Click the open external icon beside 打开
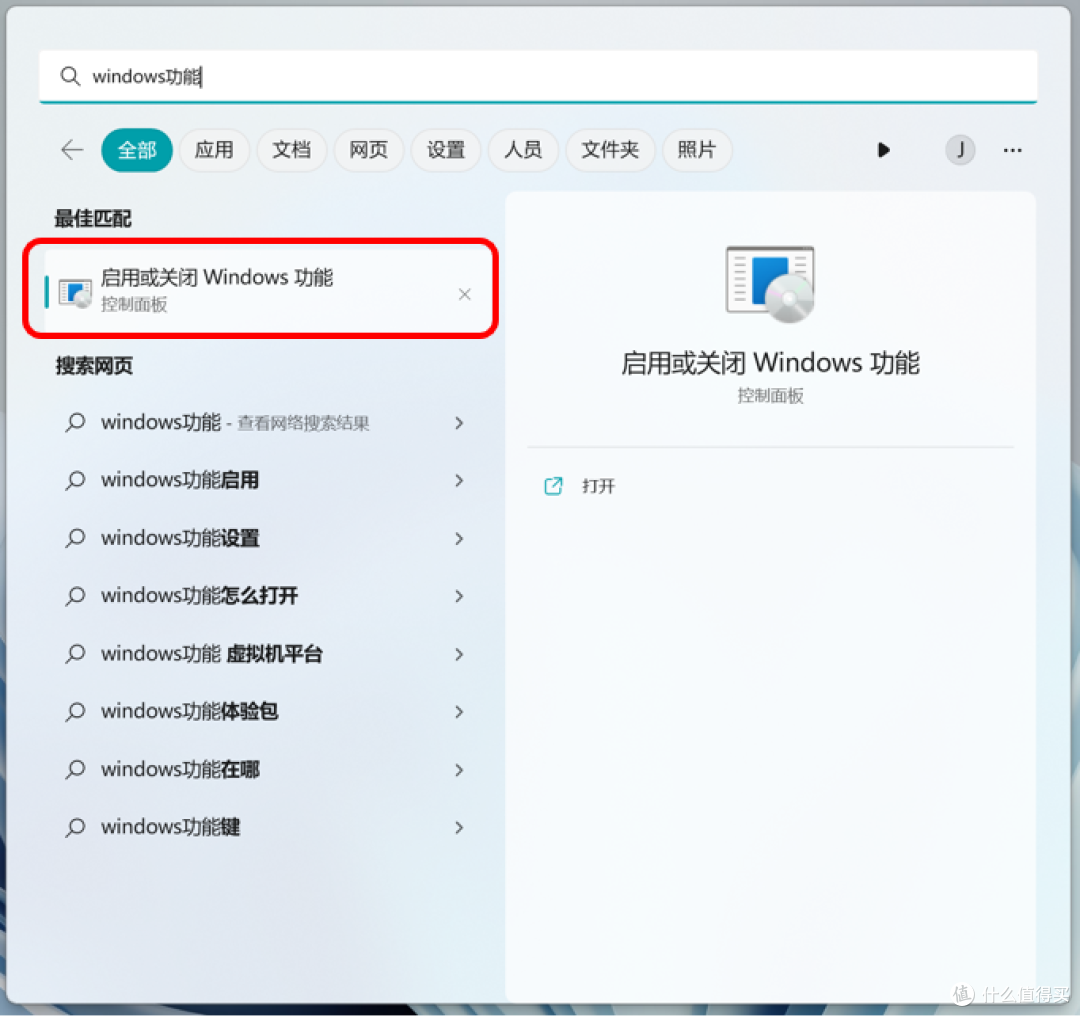 click(x=553, y=486)
